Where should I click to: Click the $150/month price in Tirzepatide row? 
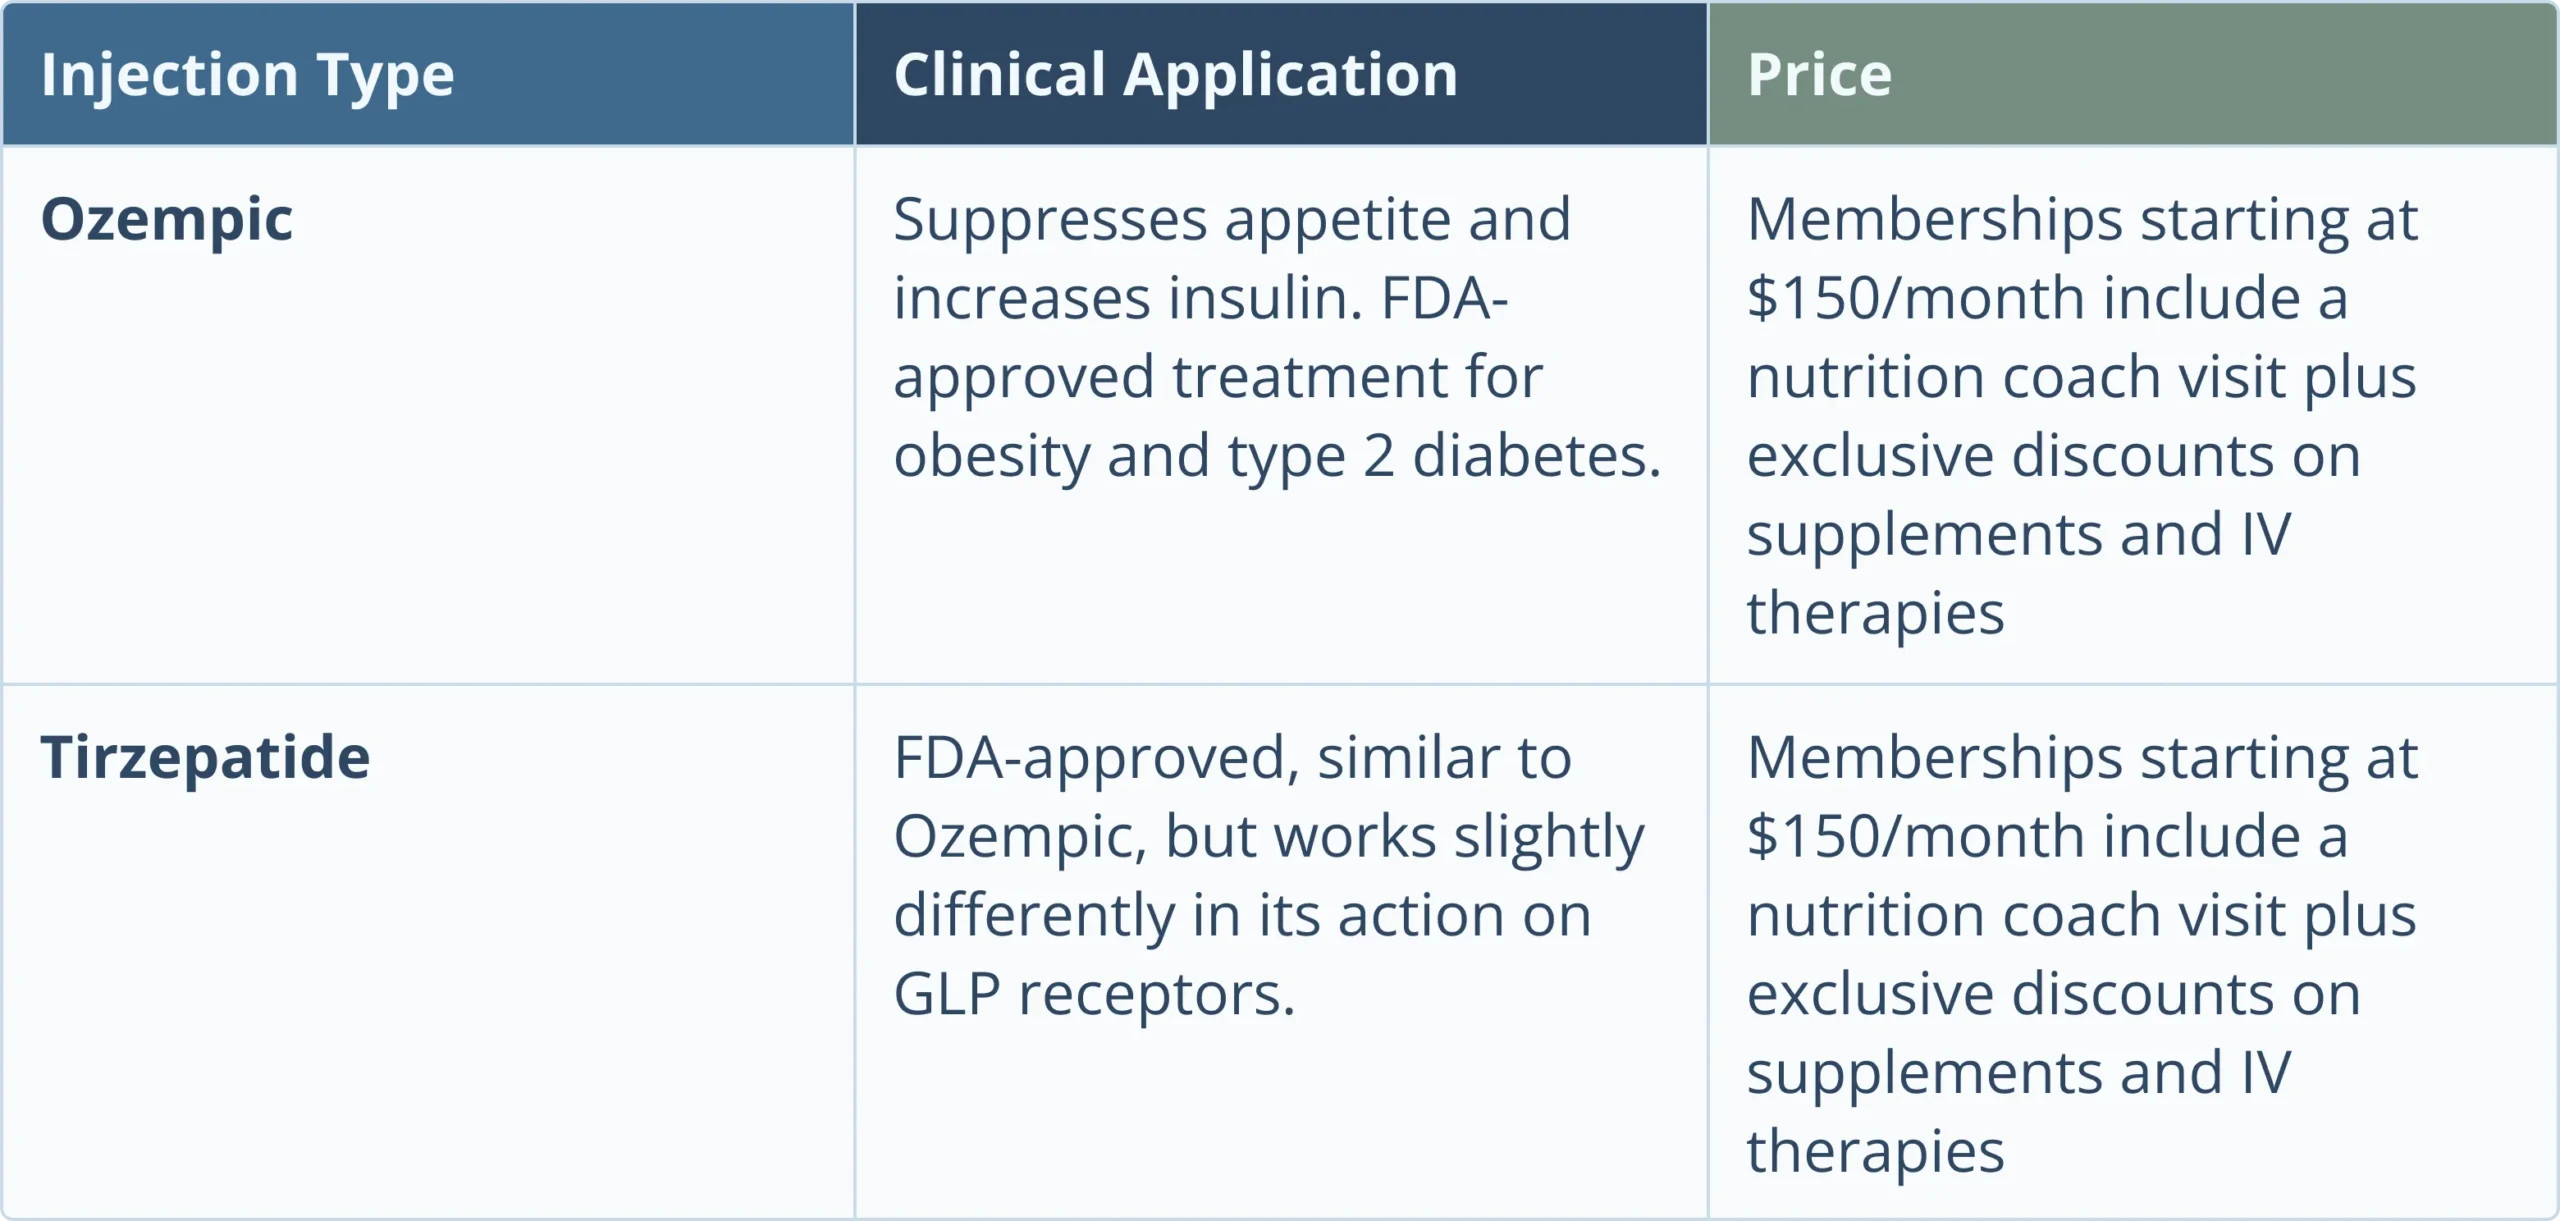[x=1914, y=836]
